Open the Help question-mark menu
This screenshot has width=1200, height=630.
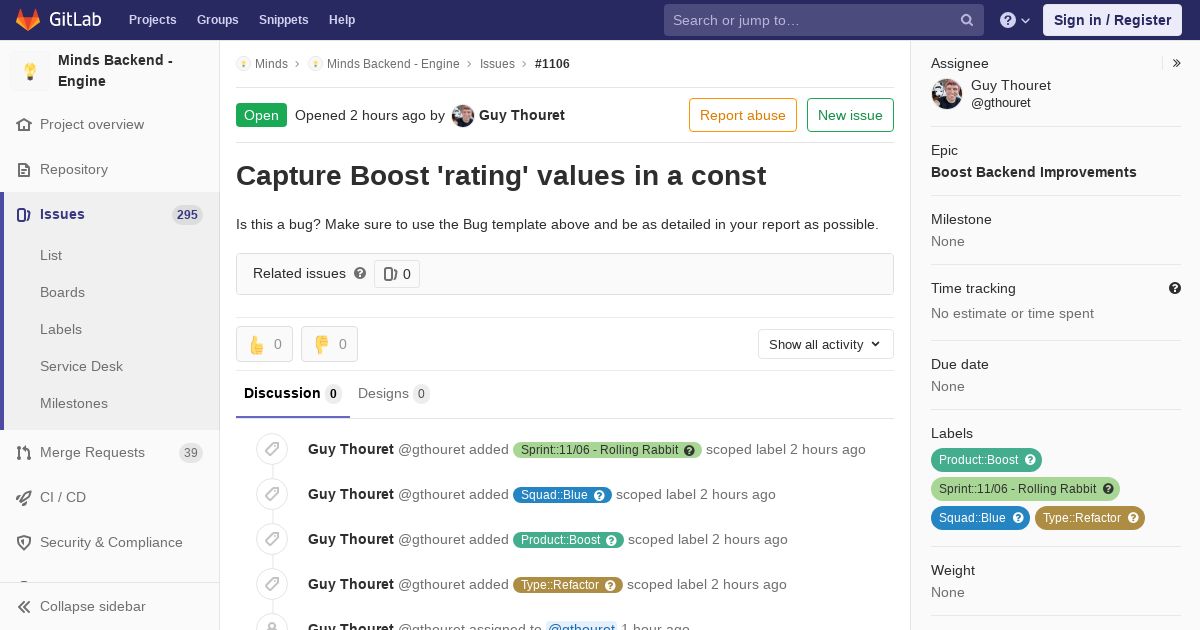tap(1015, 20)
